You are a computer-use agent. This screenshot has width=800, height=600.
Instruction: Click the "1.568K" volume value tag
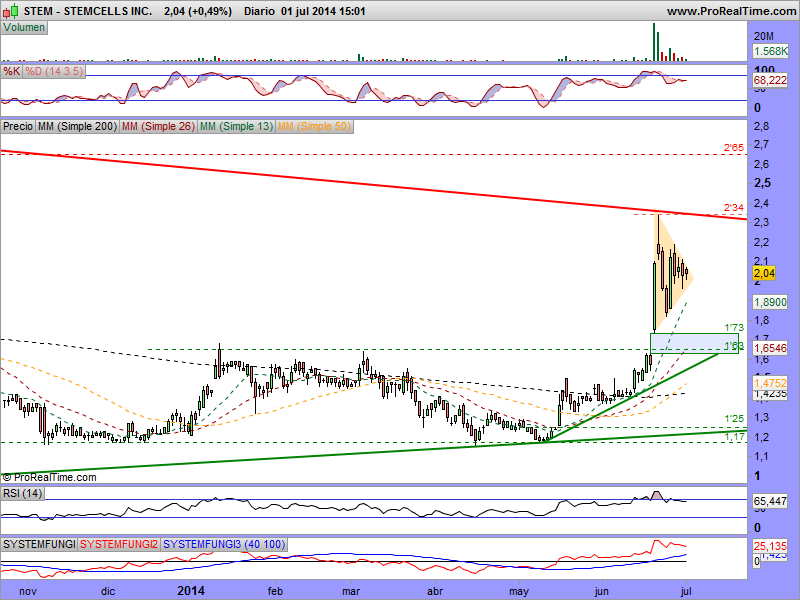771,51
